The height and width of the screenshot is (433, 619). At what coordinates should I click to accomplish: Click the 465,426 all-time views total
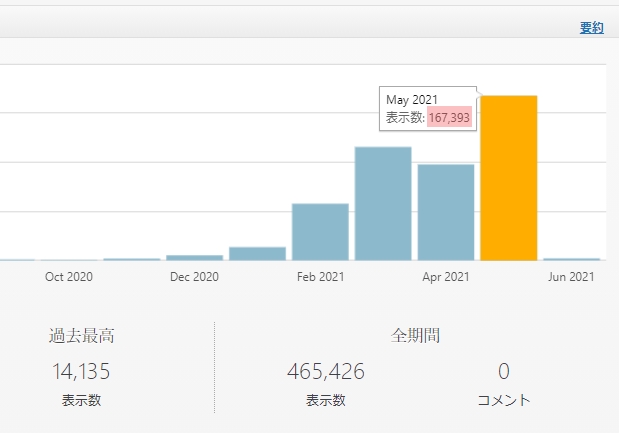click(x=326, y=372)
